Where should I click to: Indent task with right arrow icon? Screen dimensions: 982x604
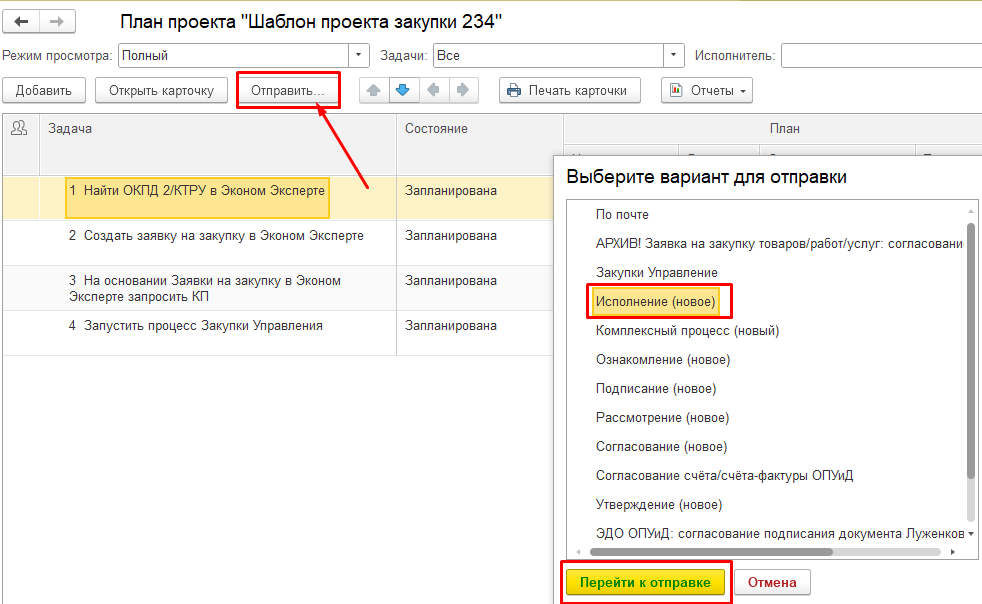[463, 90]
